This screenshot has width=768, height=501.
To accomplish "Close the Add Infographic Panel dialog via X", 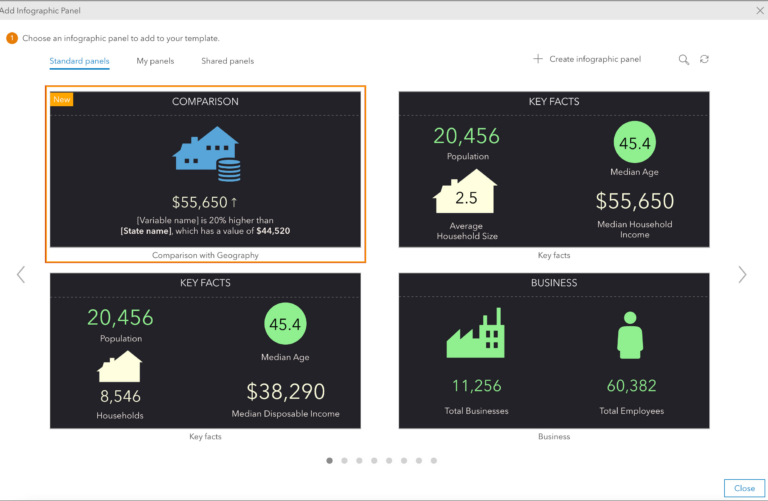I will (760, 10).
